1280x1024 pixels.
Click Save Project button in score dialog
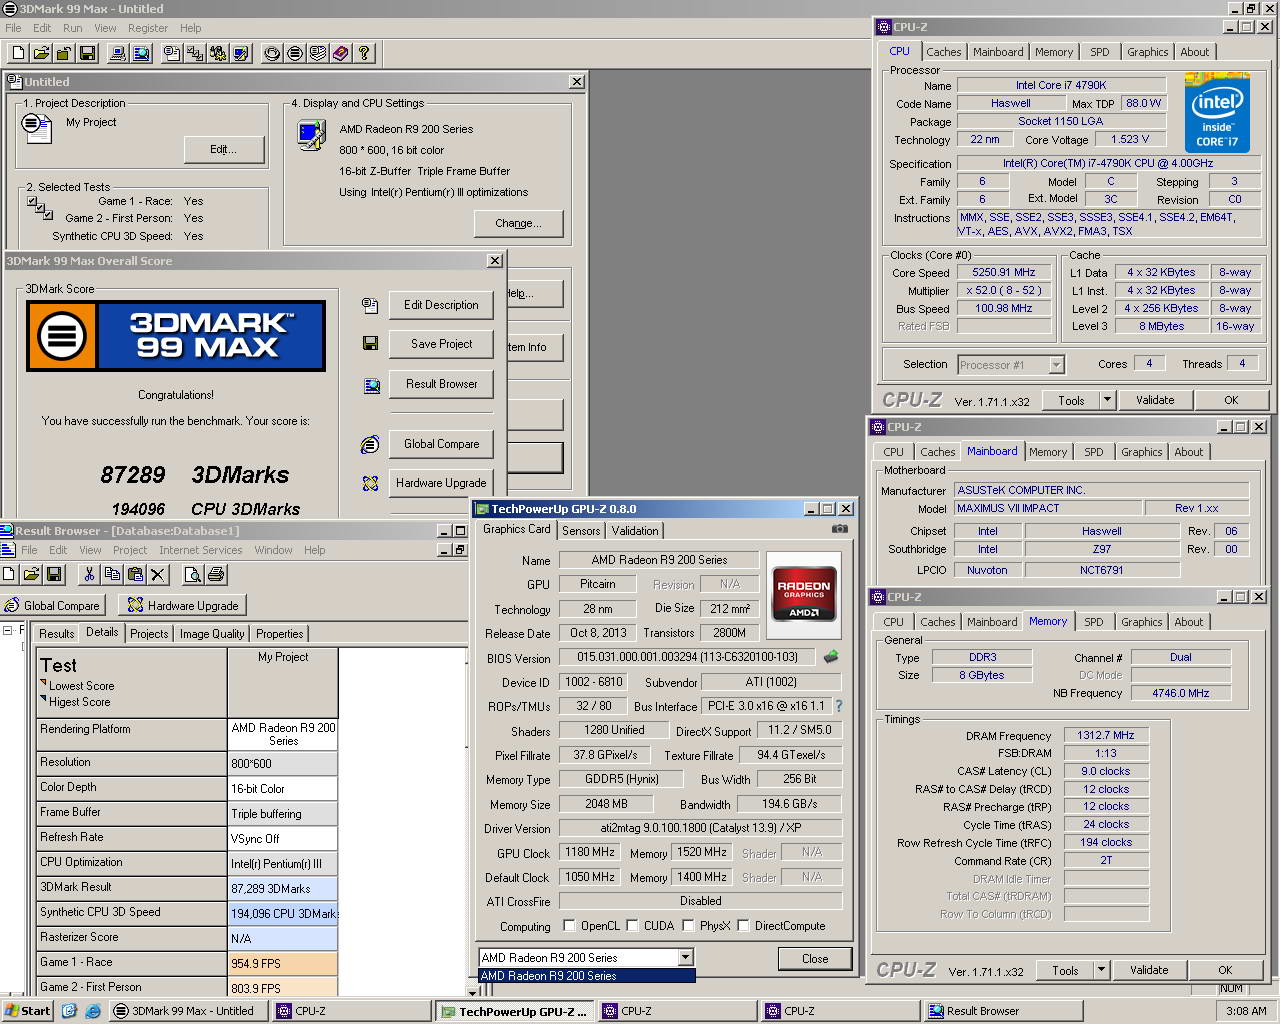tap(441, 344)
